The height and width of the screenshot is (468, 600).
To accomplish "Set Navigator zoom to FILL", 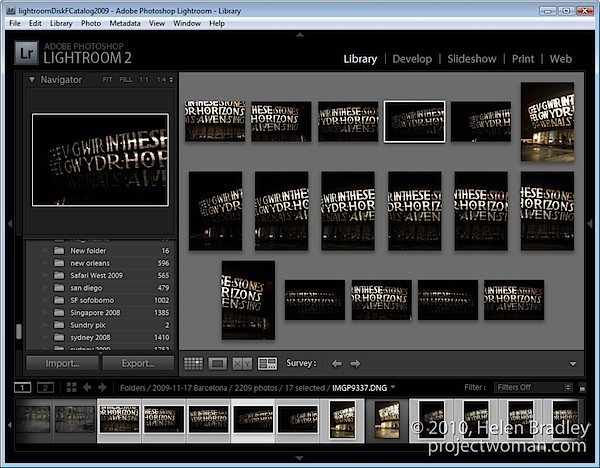I will 126,80.
